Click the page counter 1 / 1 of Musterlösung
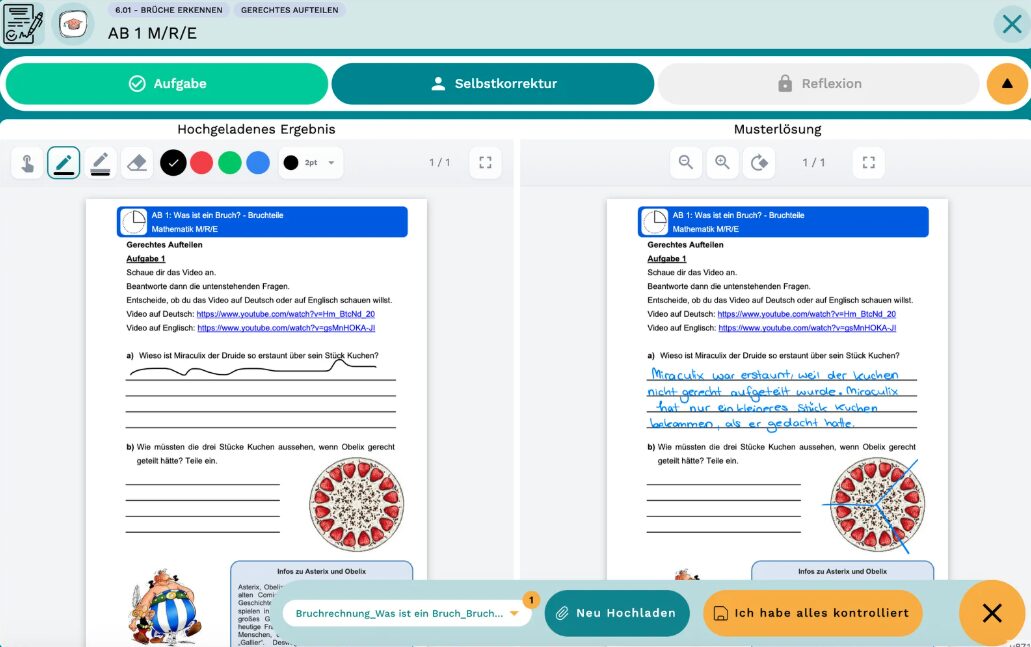This screenshot has height=647, width=1031. 813,162
